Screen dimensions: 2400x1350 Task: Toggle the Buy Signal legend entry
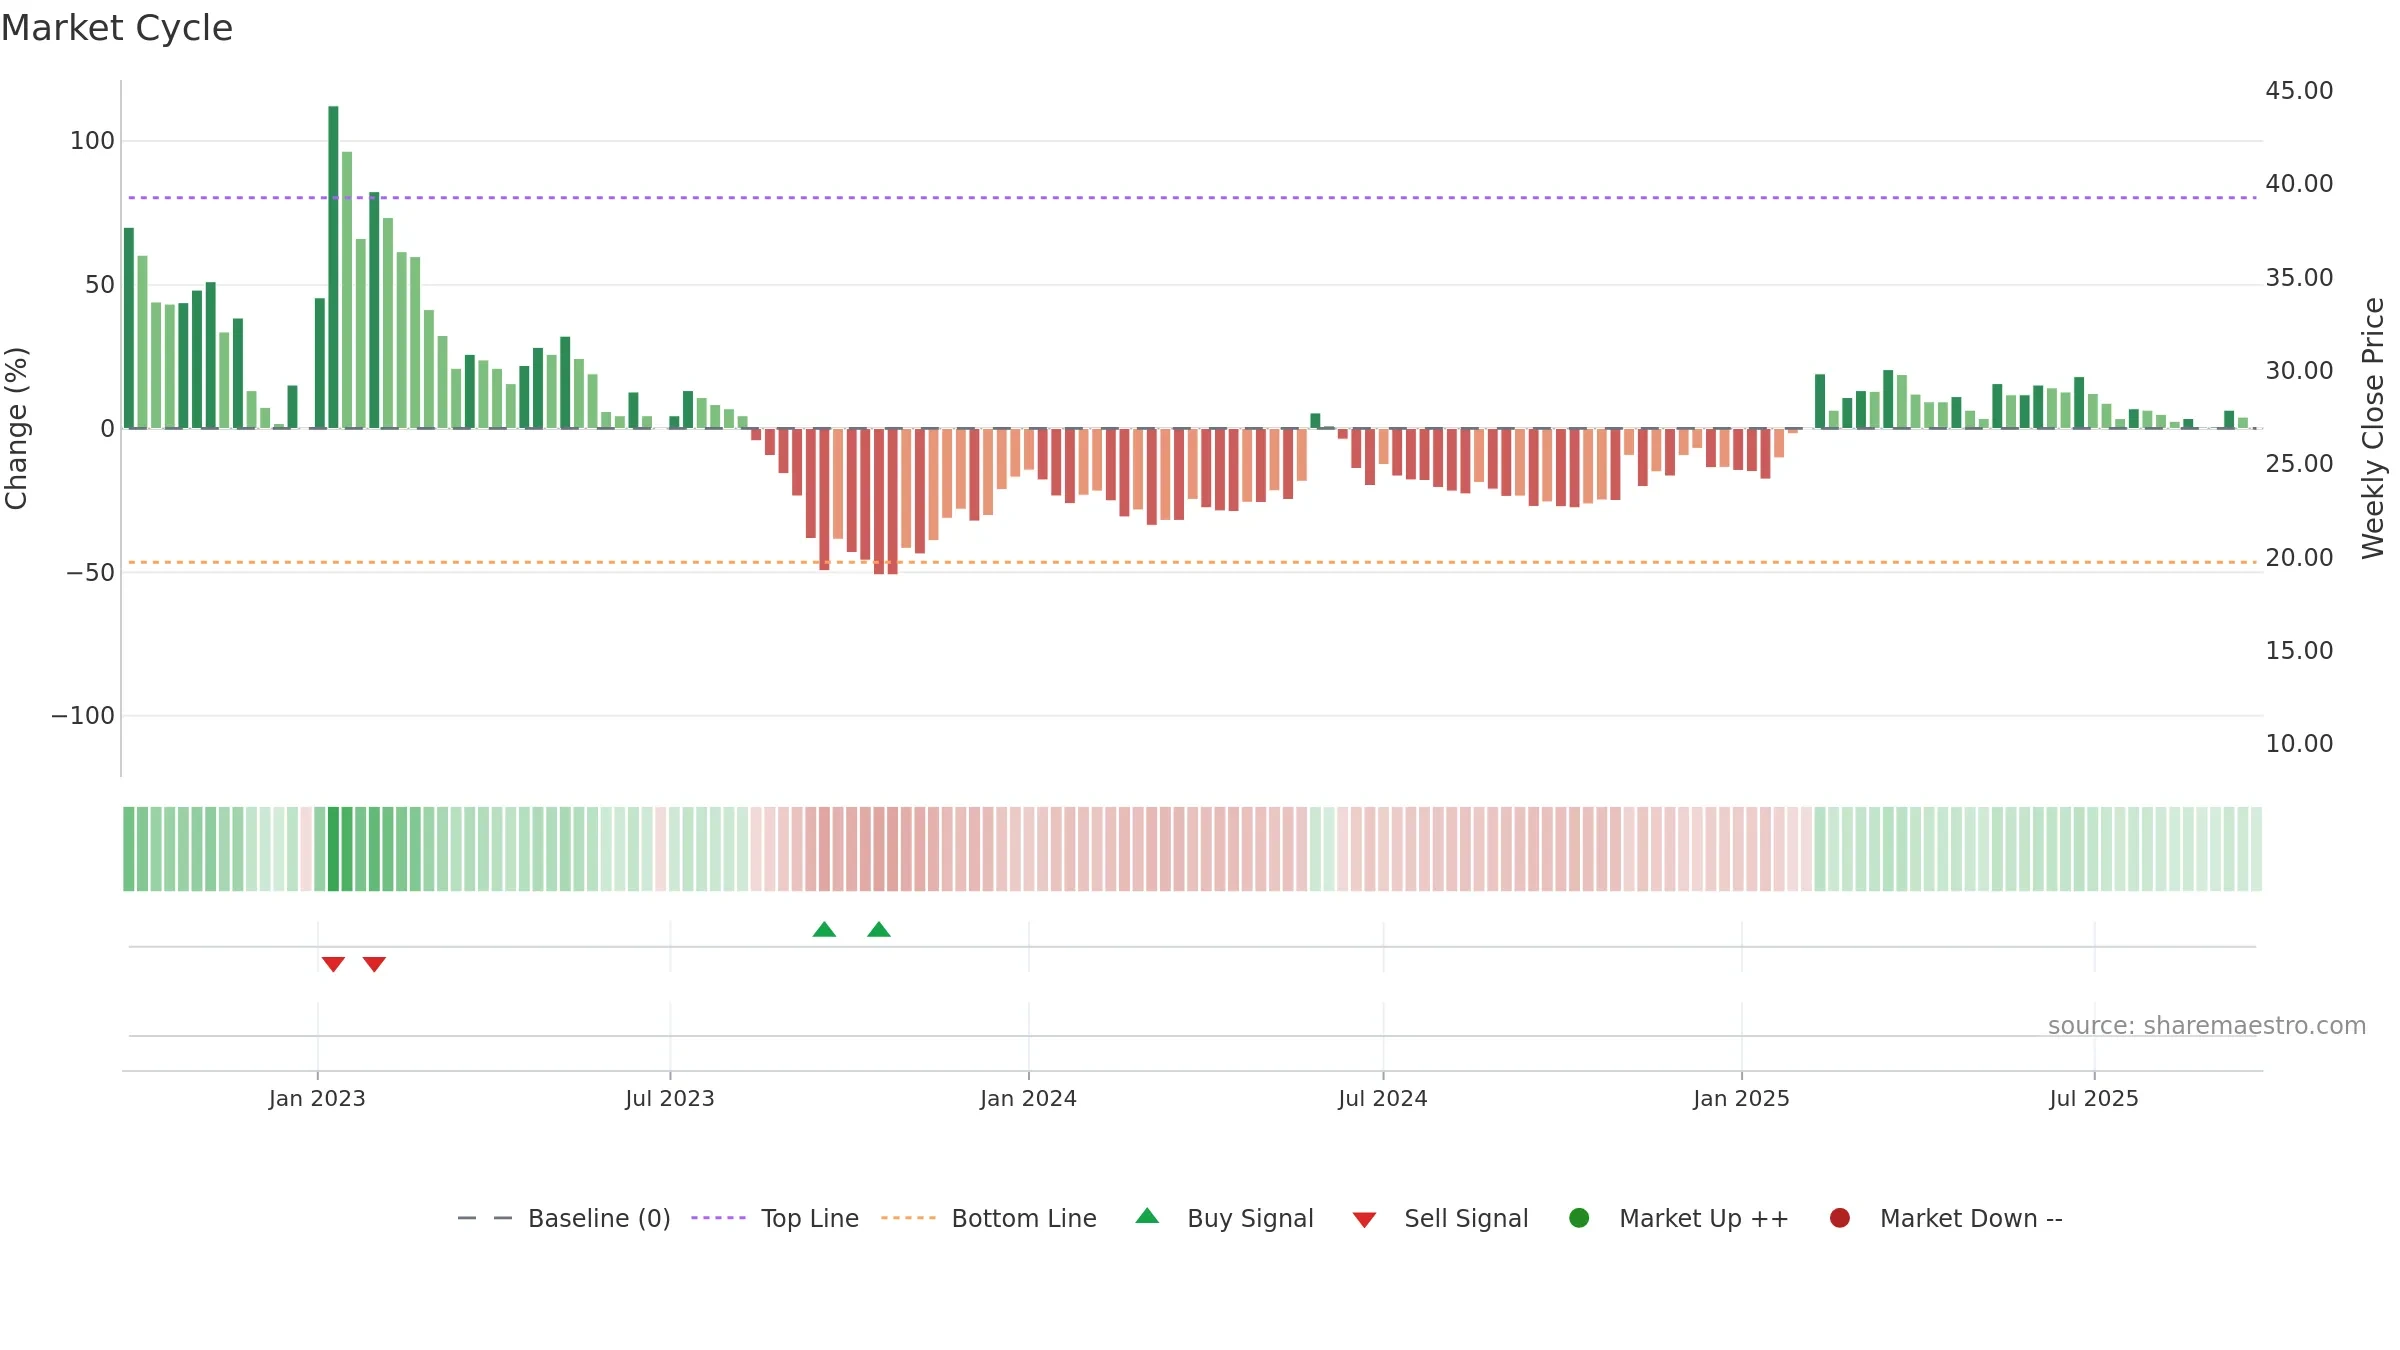pos(1225,1218)
